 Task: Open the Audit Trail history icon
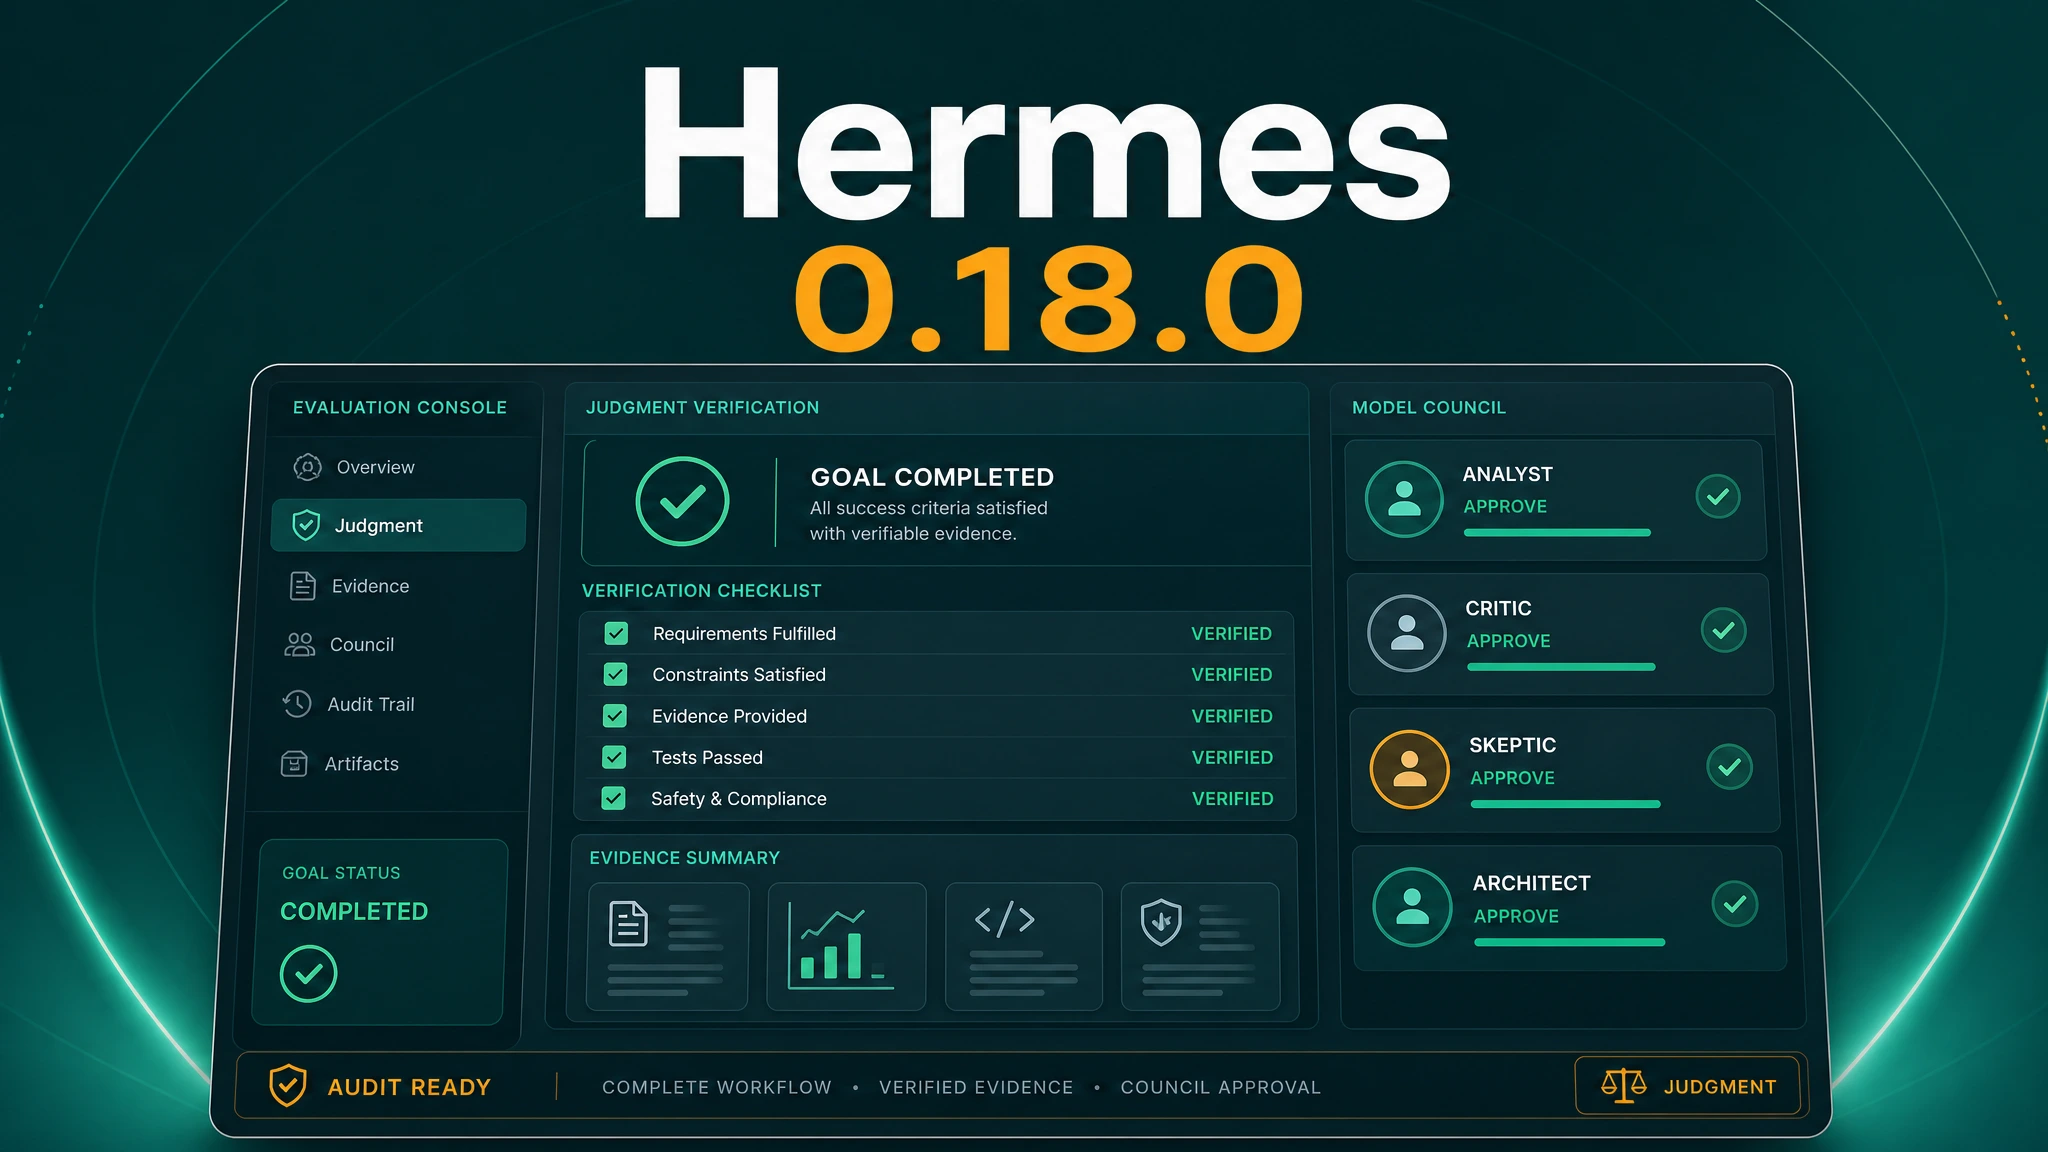(x=297, y=704)
